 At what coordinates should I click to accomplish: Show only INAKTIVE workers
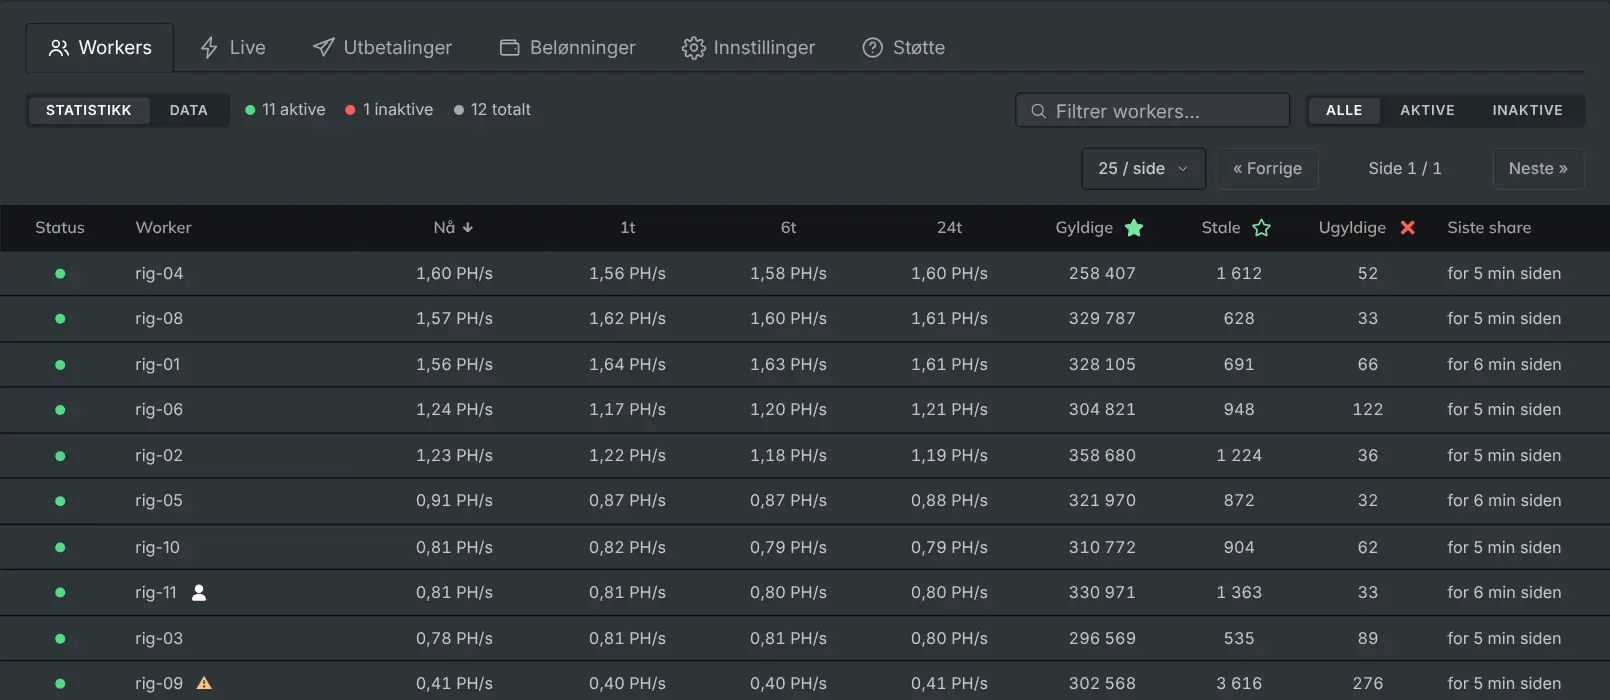[x=1527, y=110]
